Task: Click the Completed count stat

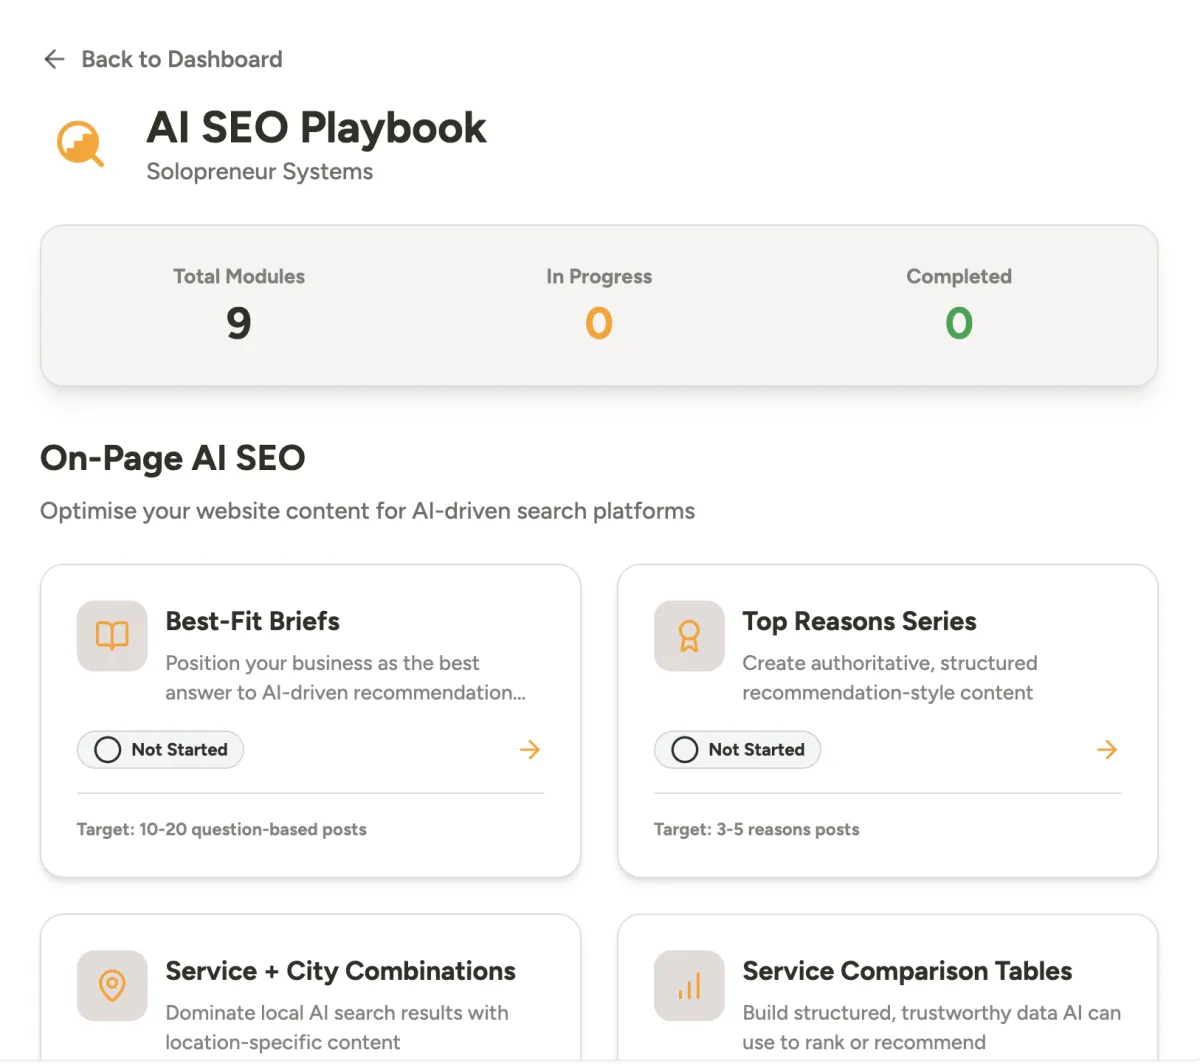Action: [958, 323]
